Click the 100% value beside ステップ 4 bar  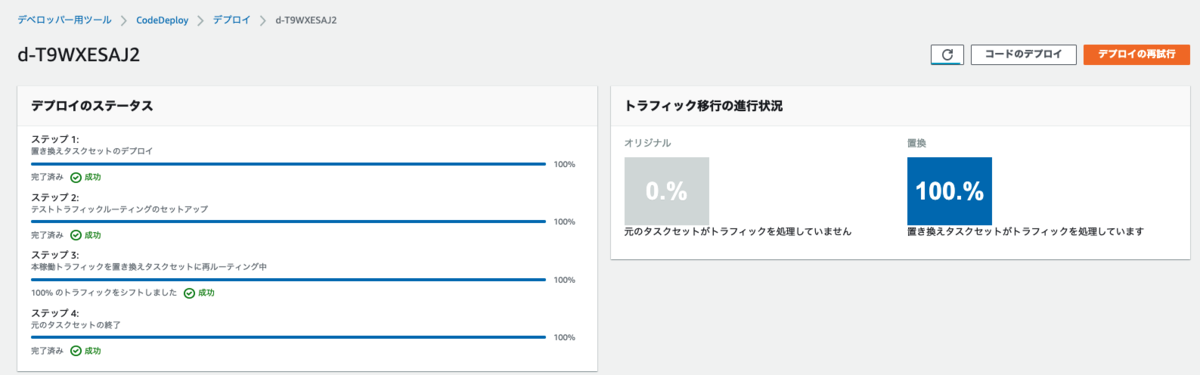pos(564,338)
